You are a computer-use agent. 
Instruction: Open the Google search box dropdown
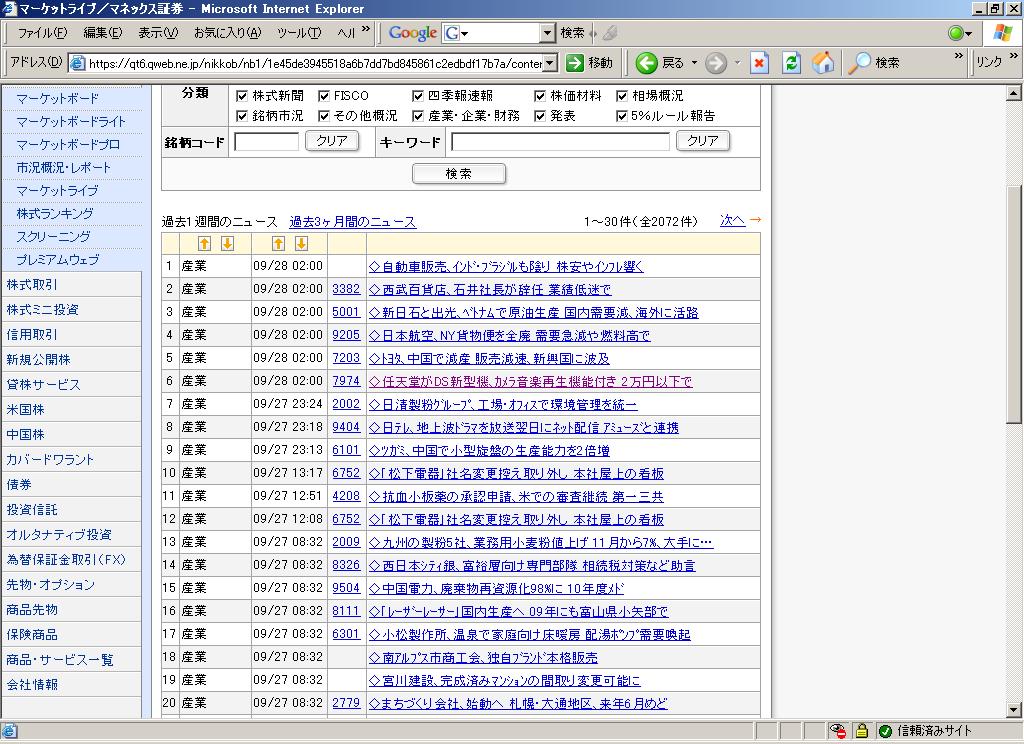point(547,33)
